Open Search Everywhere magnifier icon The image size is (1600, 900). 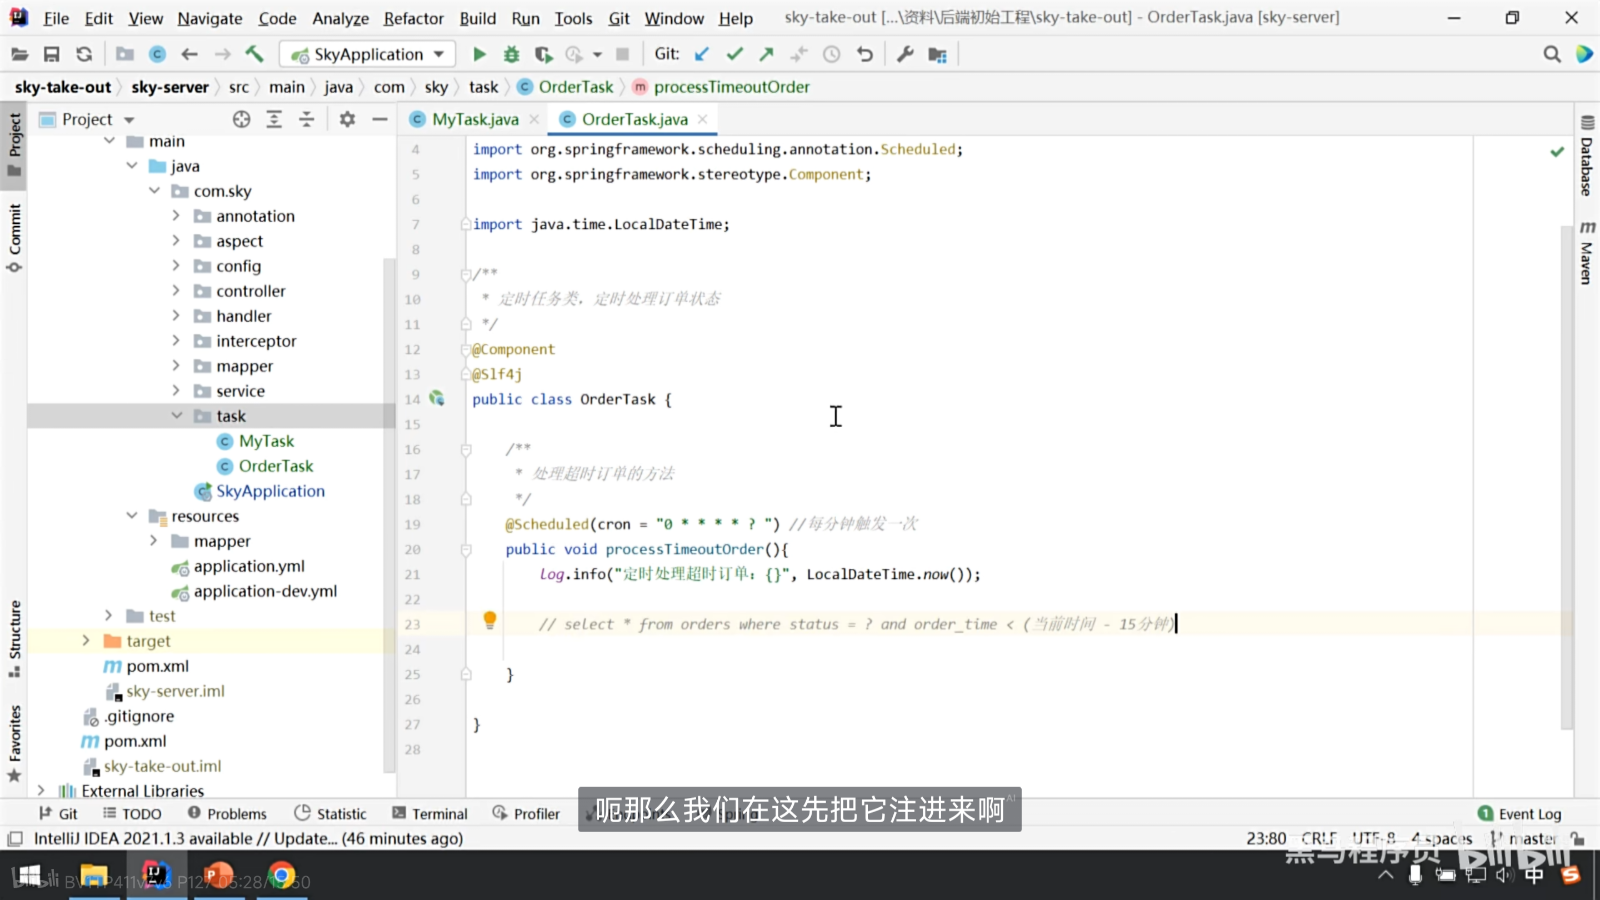point(1552,54)
